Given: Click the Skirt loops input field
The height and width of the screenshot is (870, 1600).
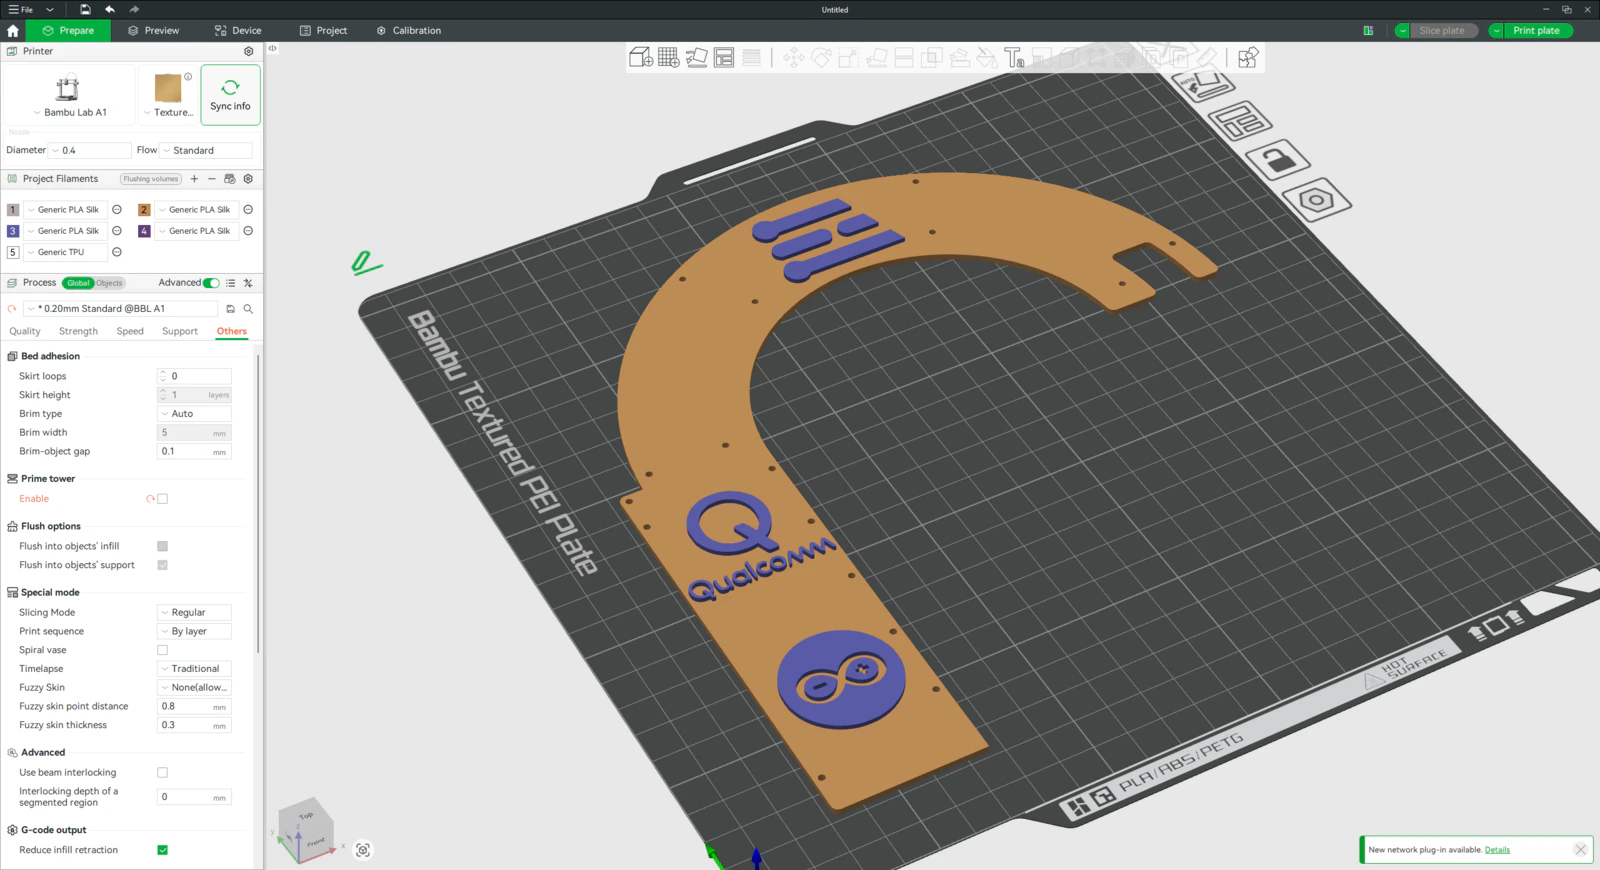Looking at the screenshot, I should [194, 377].
